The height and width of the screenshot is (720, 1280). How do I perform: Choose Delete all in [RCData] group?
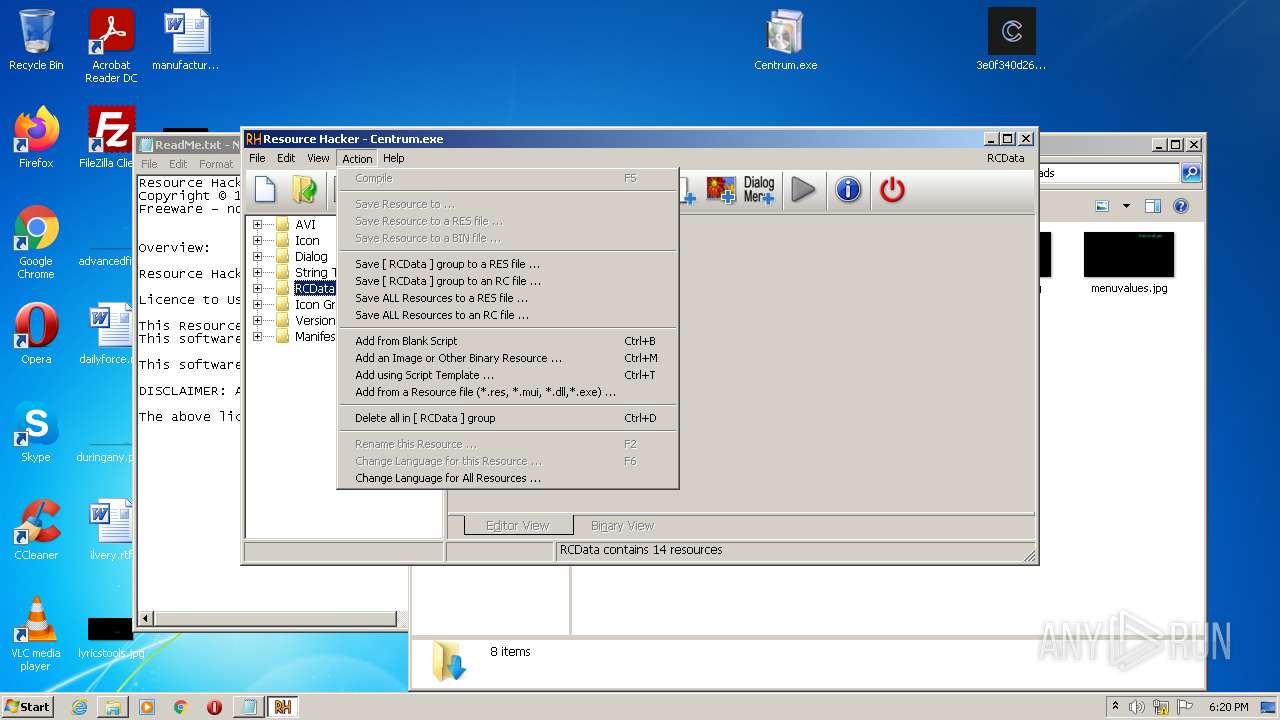pos(508,418)
